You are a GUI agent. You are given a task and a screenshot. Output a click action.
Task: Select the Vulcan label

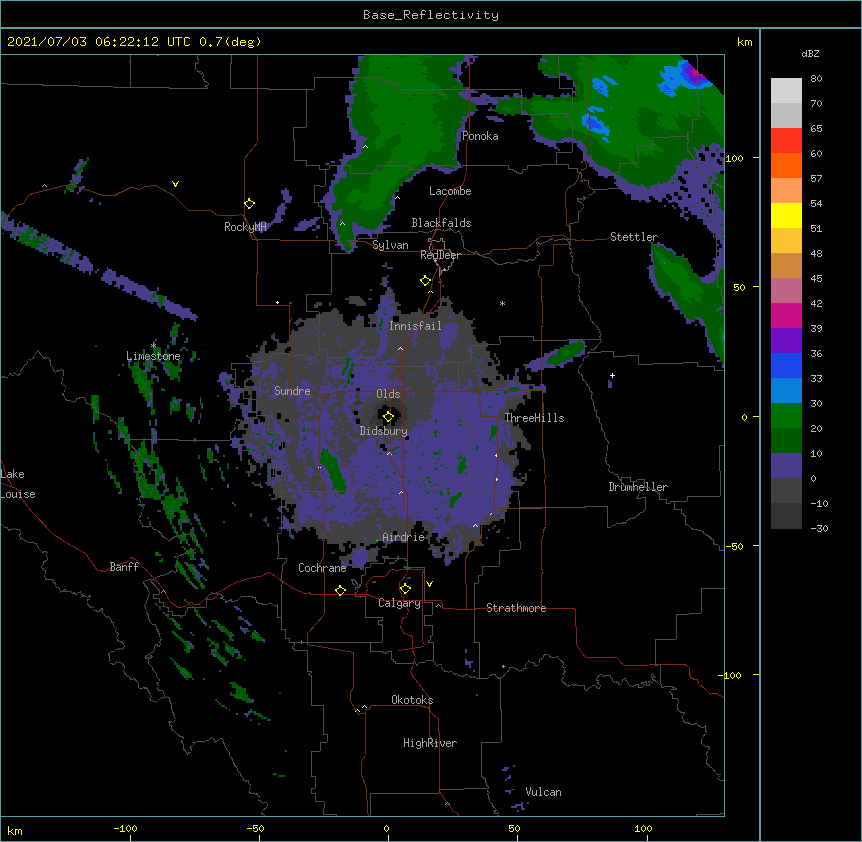[x=543, y=792]
